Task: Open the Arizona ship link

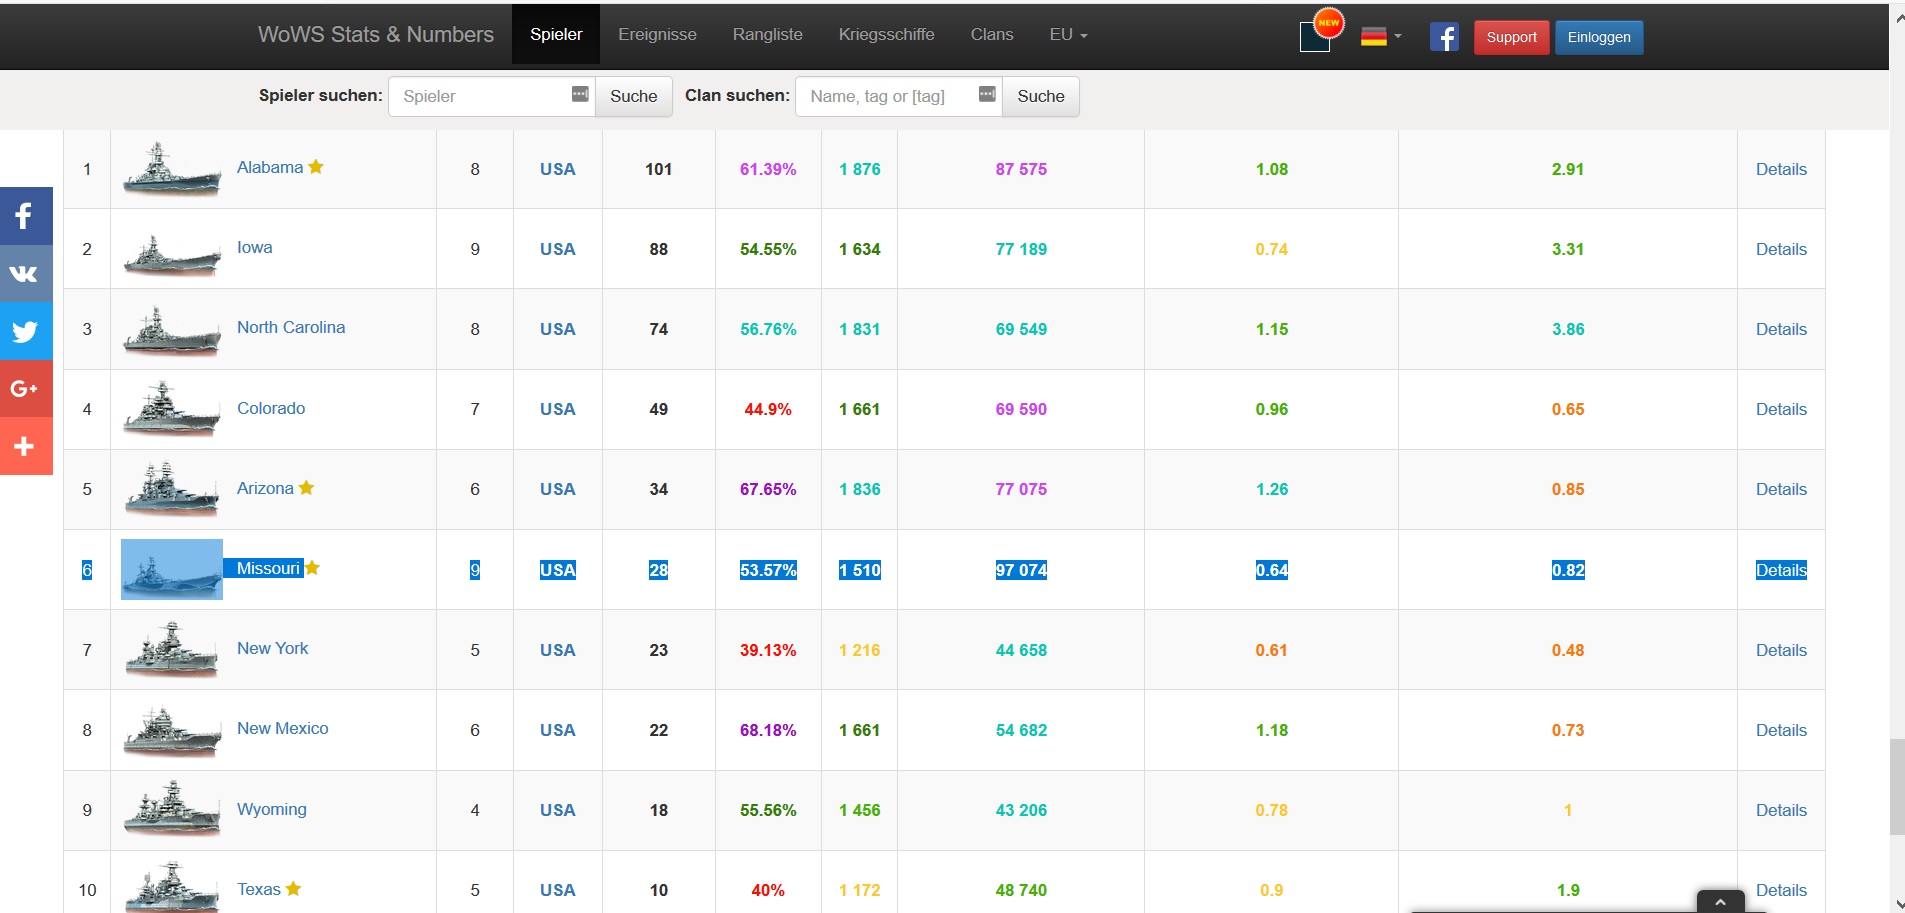Action: pyautogui.click(x=265, y=488)
